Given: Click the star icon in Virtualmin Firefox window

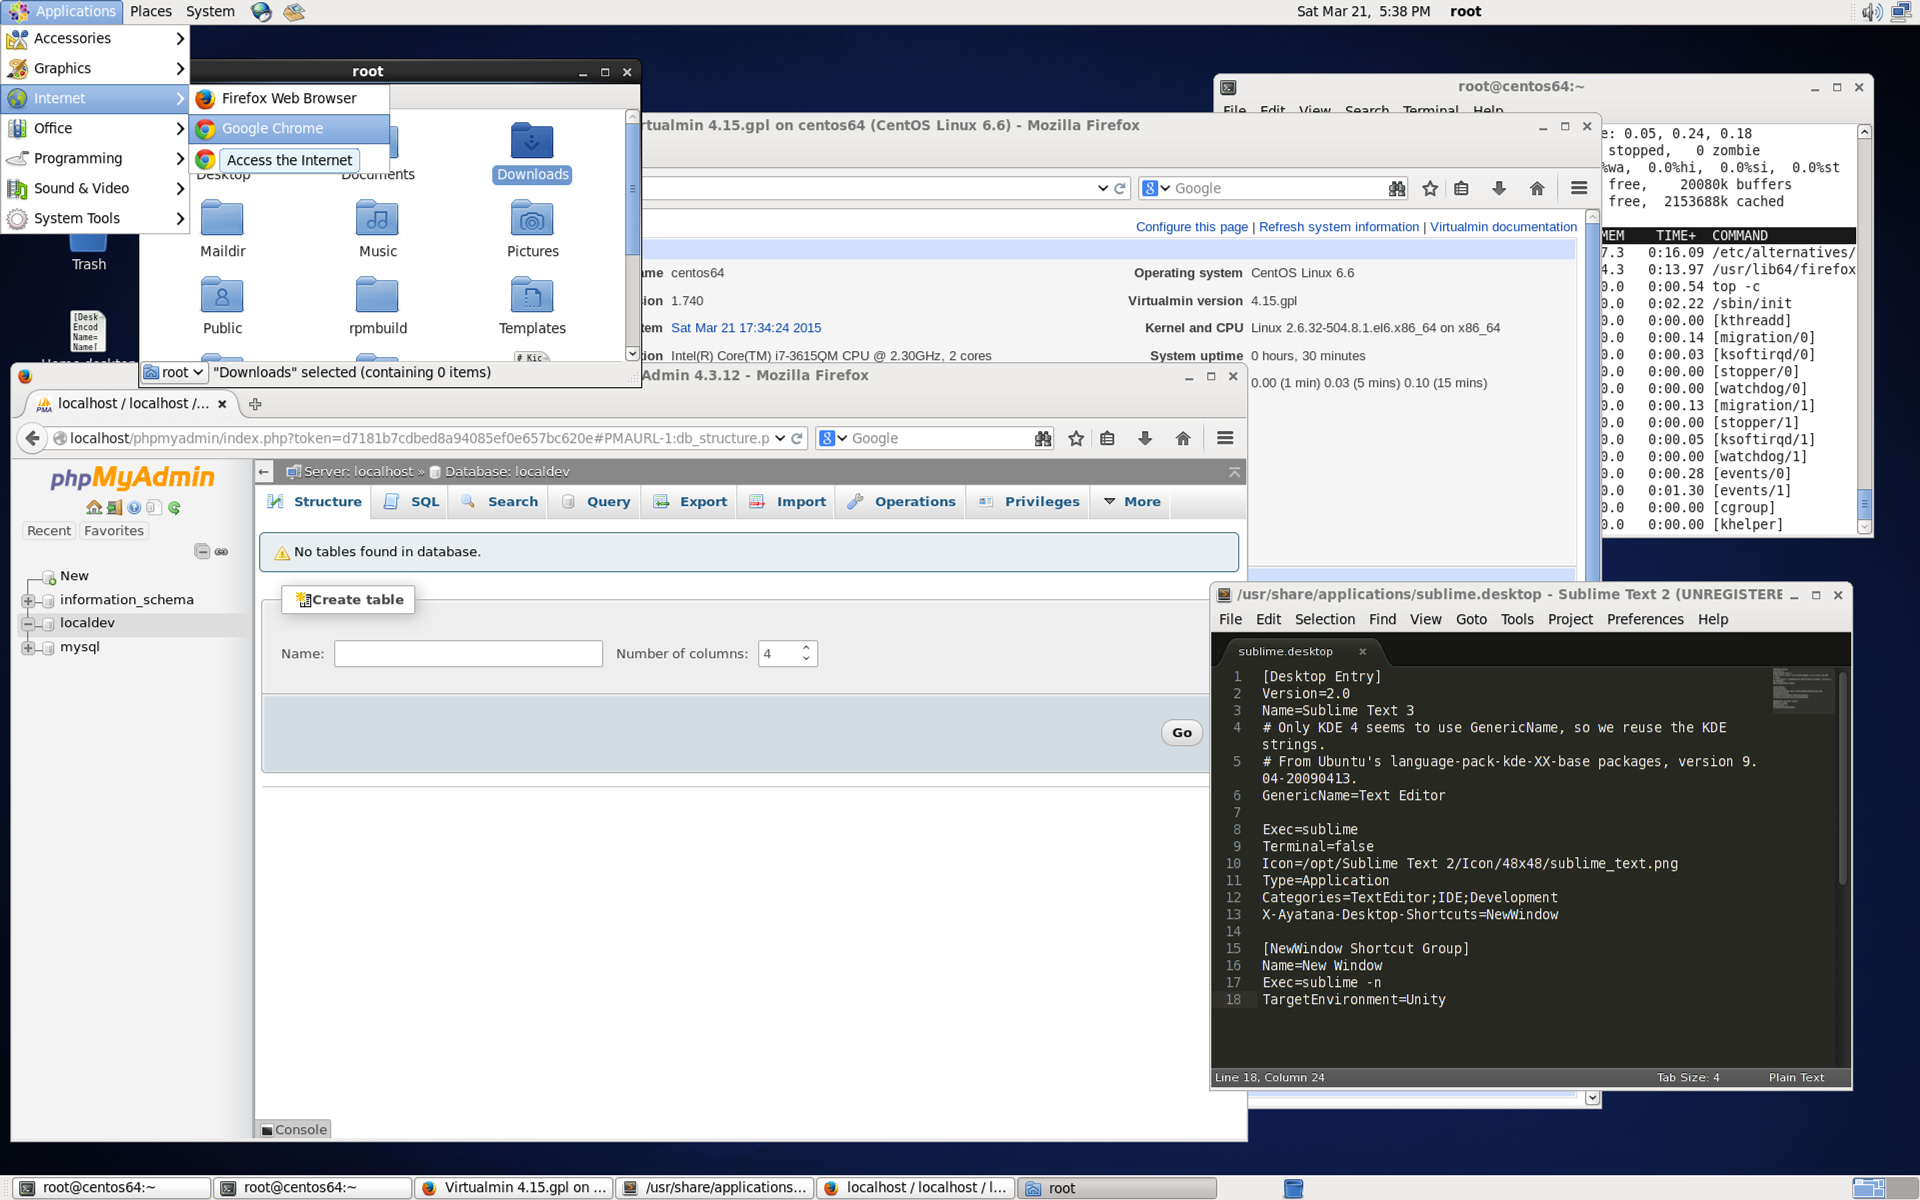Looking at the screenshot, I should coord(1430,188).
